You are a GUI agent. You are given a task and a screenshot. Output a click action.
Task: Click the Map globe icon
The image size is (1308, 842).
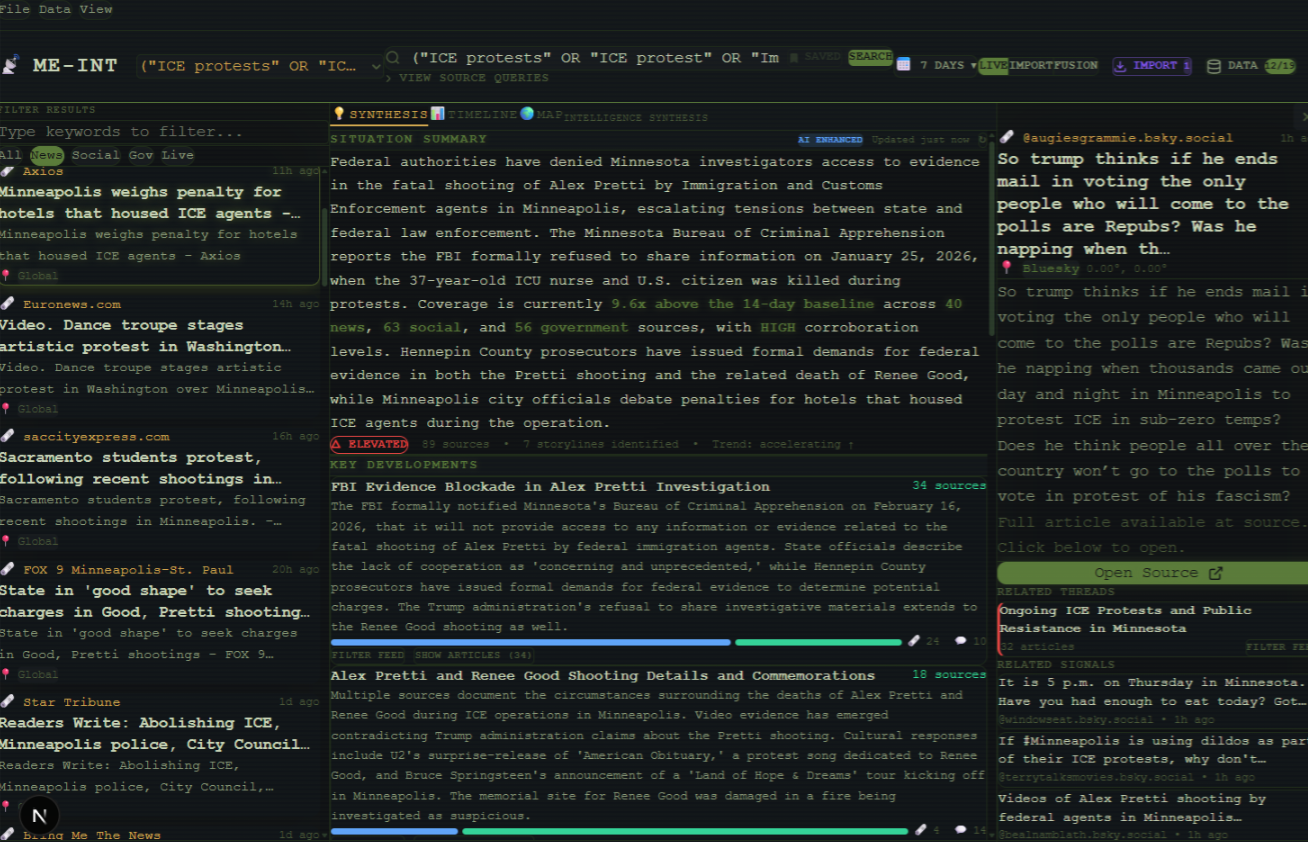point(527,115)
